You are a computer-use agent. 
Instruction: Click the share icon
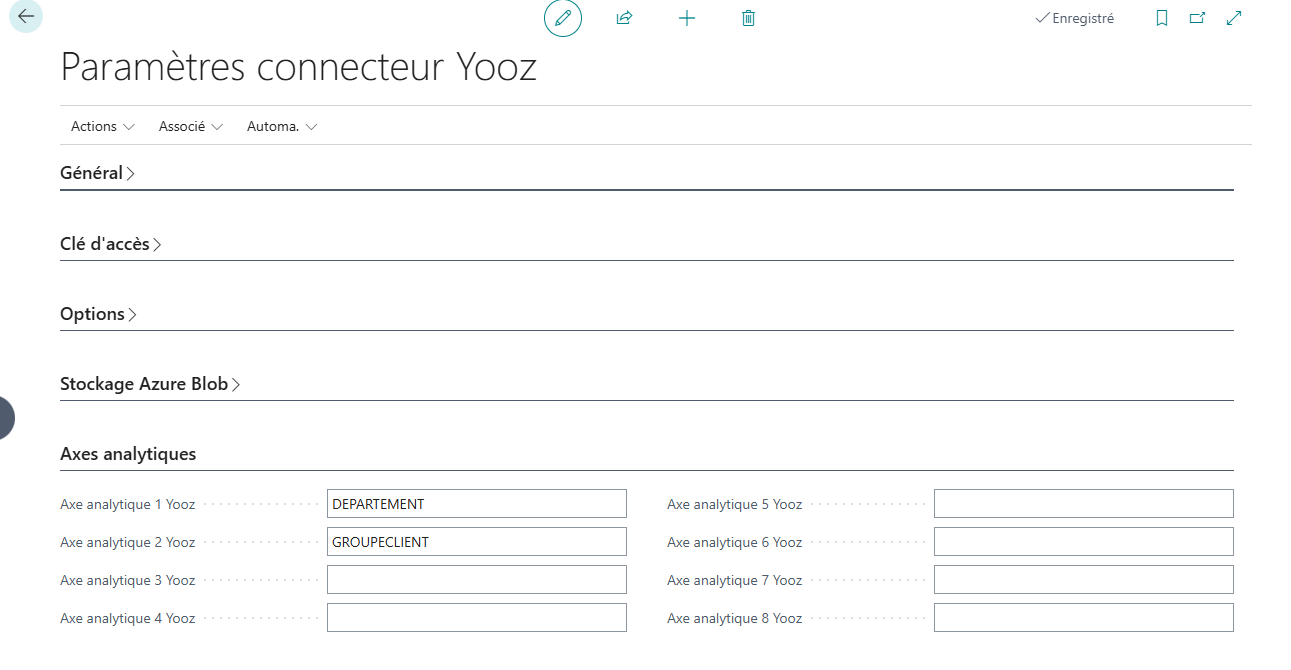(x=625, y=18)
